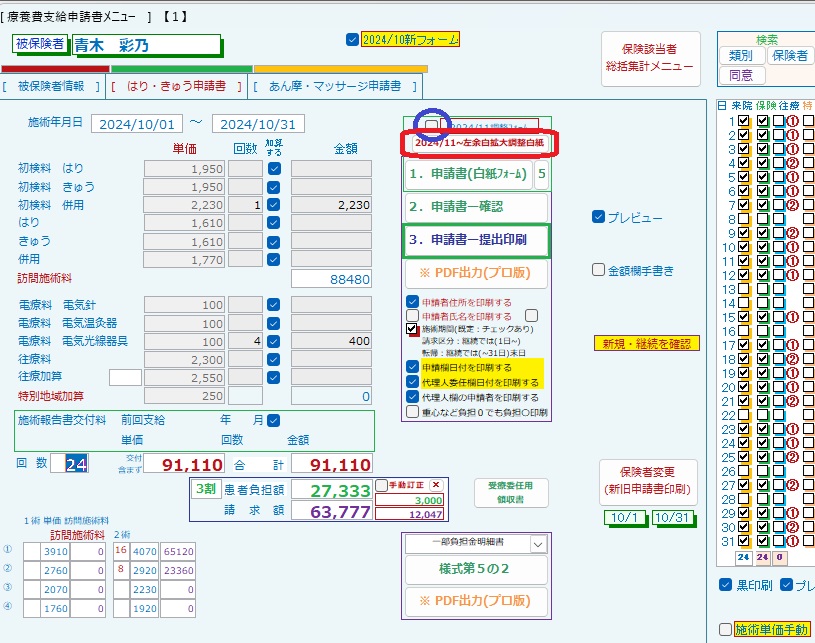Image resolution: width=815 pixels, height=643 pixels.
Task: Click the circled ② mark on day 9 row
Action: tap(792, 233)
